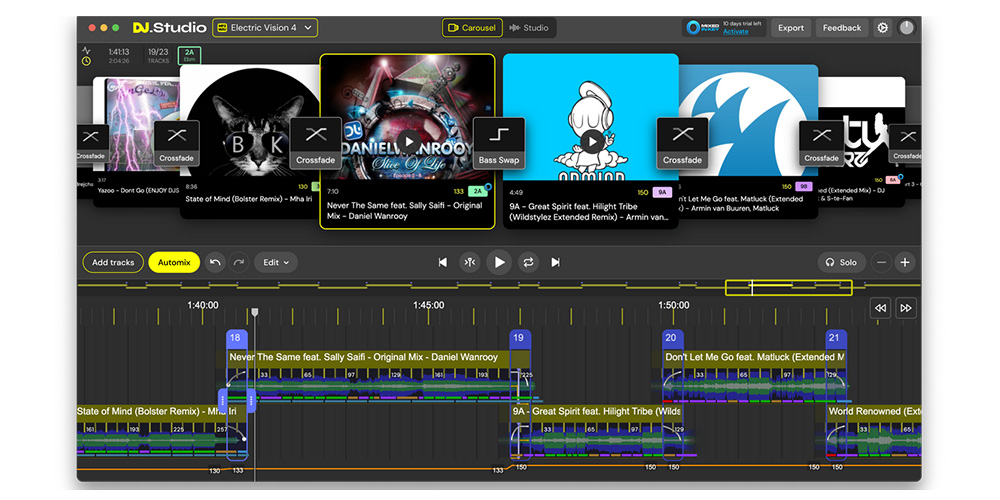Open the Electric Vision 4 project dropdown
Screen dimensions: 1000x500
point(265,28)
